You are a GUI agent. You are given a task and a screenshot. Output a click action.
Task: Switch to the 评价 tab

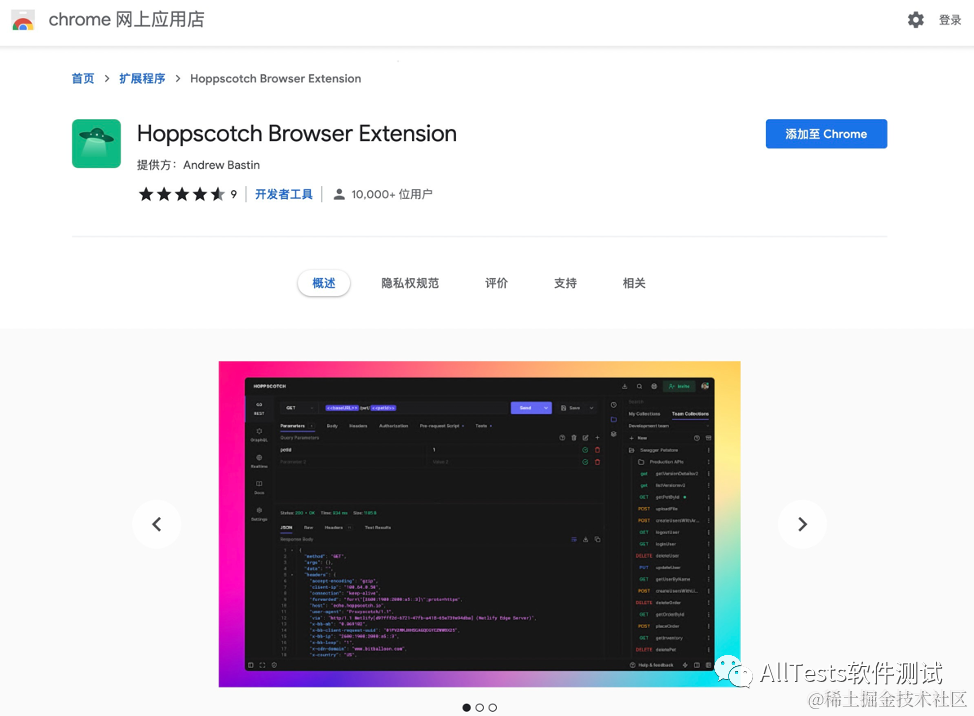click(496, 283)
